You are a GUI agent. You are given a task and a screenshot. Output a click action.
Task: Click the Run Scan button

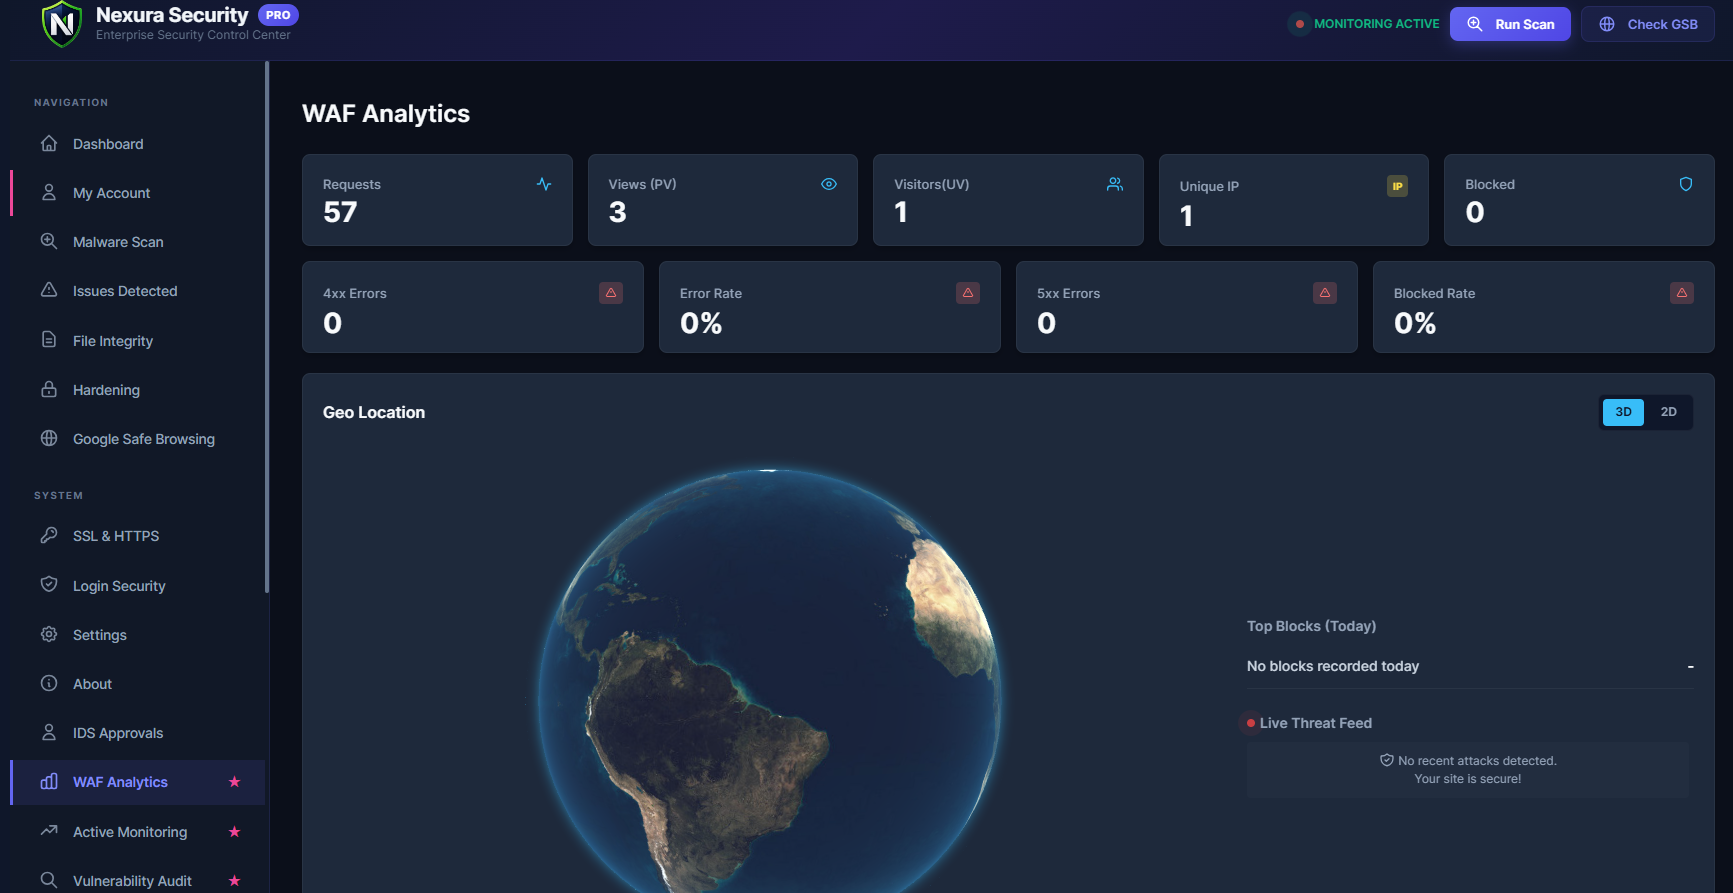tap(1510, 24)
